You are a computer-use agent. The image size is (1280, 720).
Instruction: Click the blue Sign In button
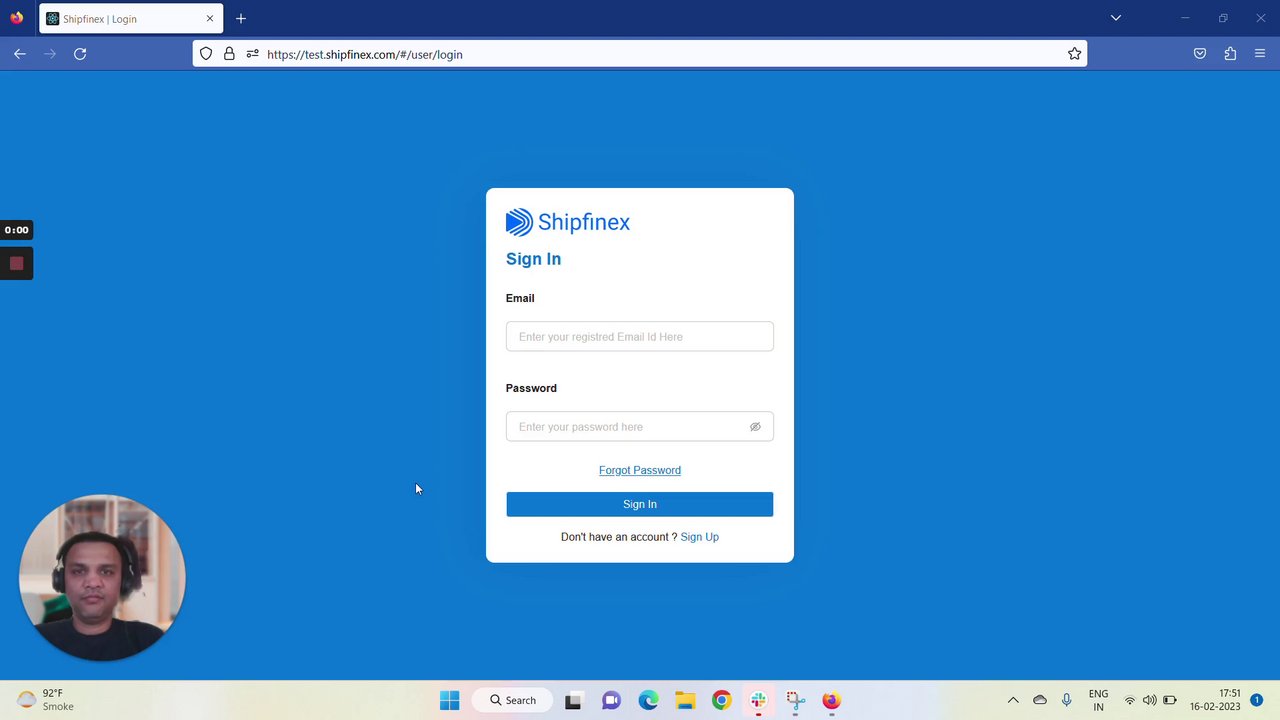pos(640,504)
